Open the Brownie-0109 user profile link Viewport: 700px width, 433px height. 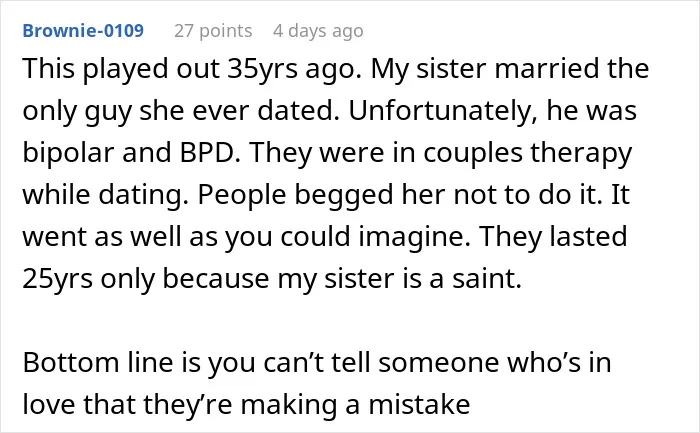click(83, 31)
